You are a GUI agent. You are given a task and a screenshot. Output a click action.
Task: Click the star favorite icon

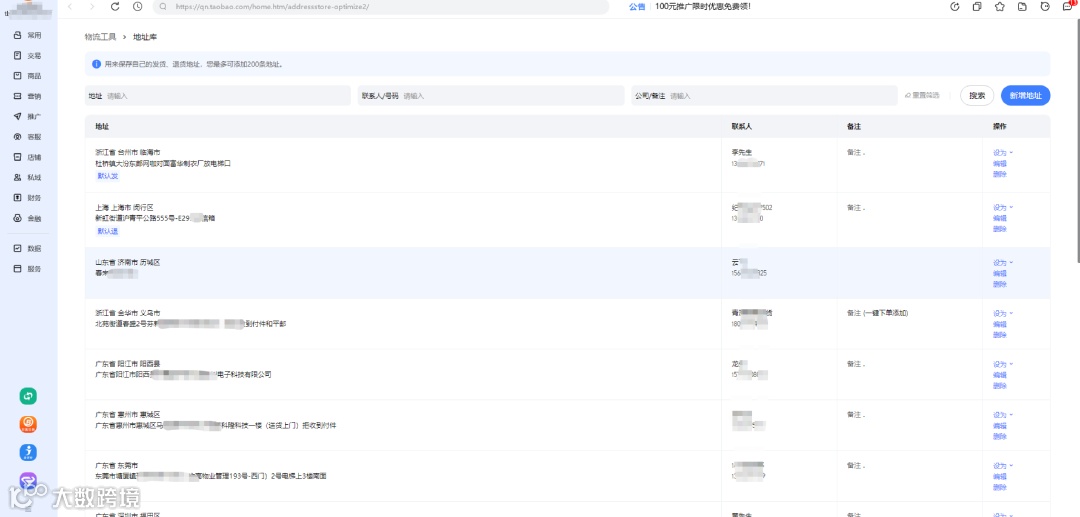point(999,6)
